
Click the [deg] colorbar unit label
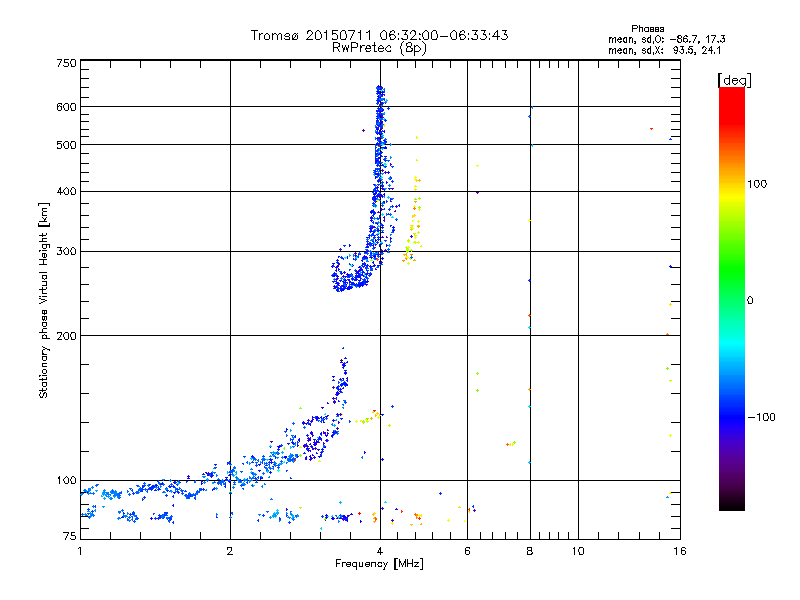click(734, 80)
